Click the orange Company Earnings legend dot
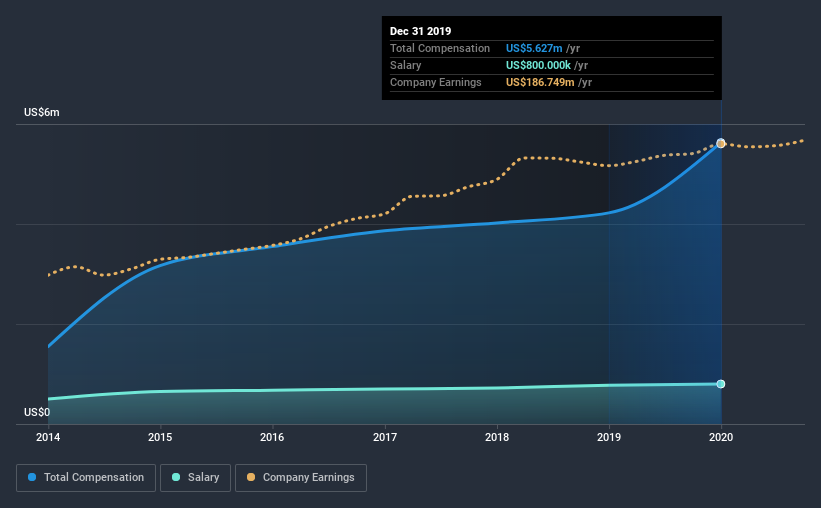821x508 pixels. [251, 477]
